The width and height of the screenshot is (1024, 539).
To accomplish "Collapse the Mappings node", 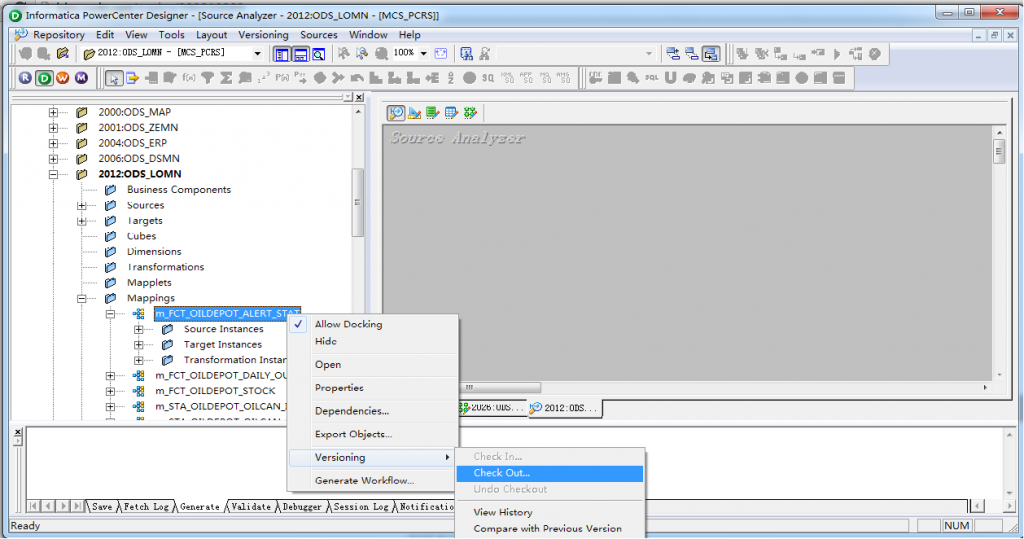I will [82, 299].
